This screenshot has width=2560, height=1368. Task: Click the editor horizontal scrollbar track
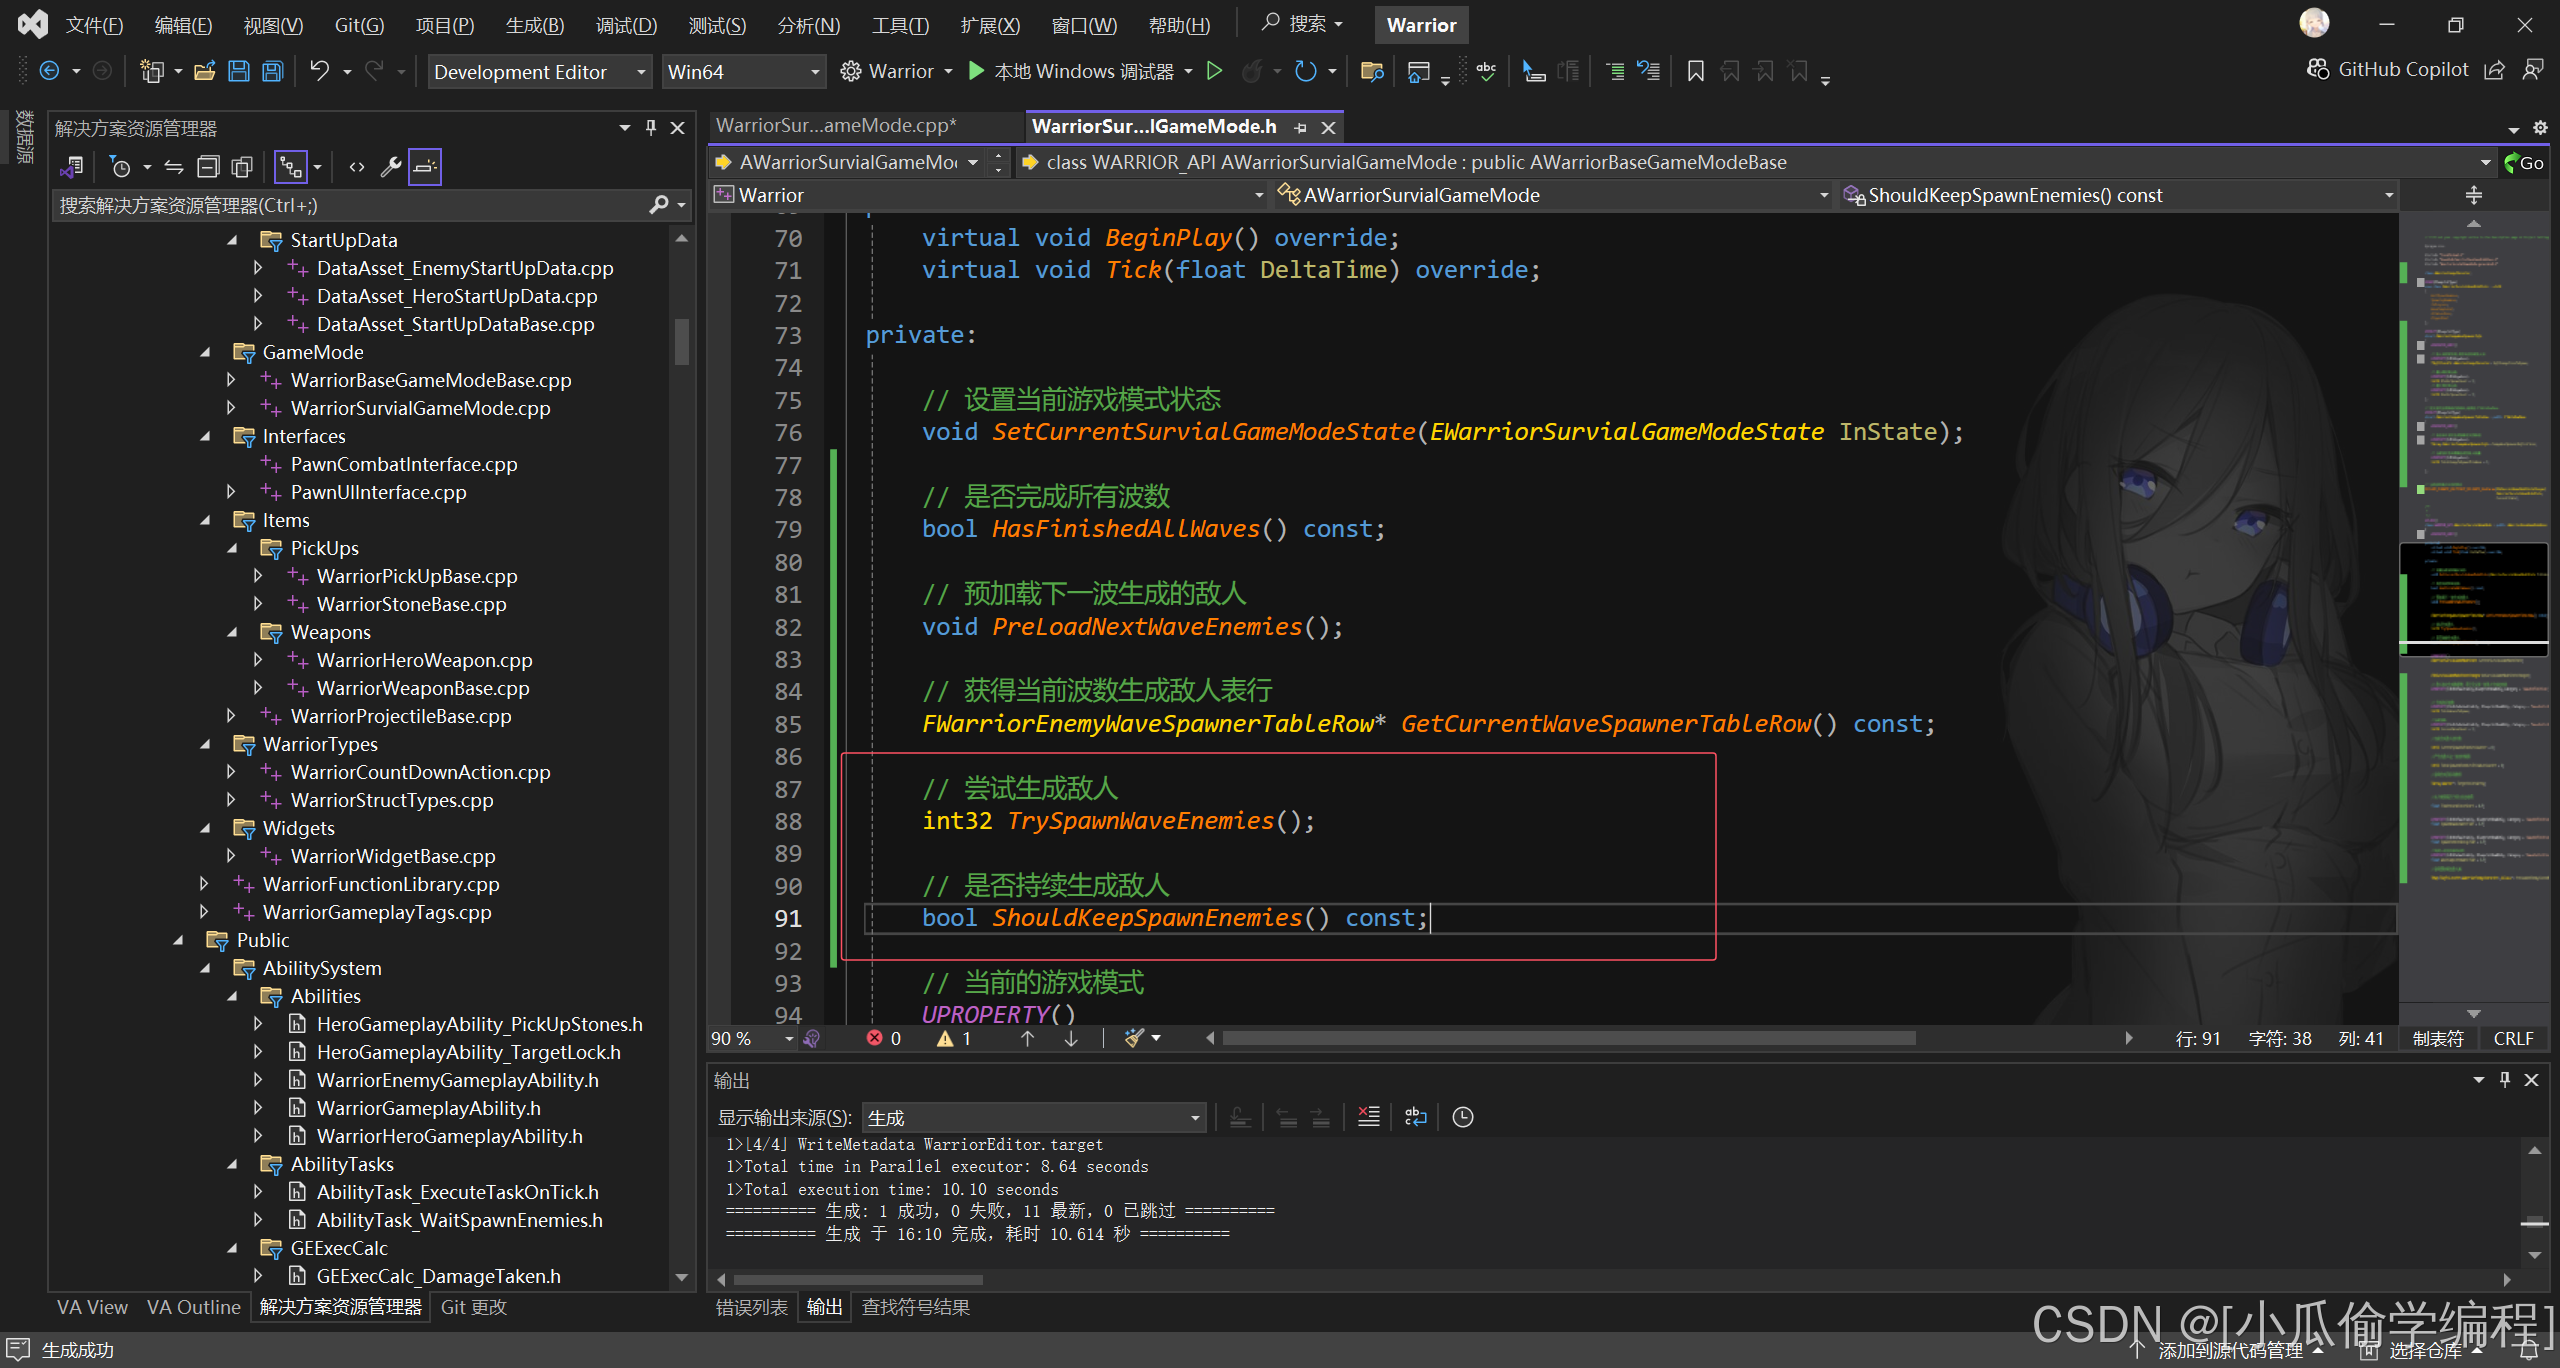pyautogui.click(x=2020, y=1039)
